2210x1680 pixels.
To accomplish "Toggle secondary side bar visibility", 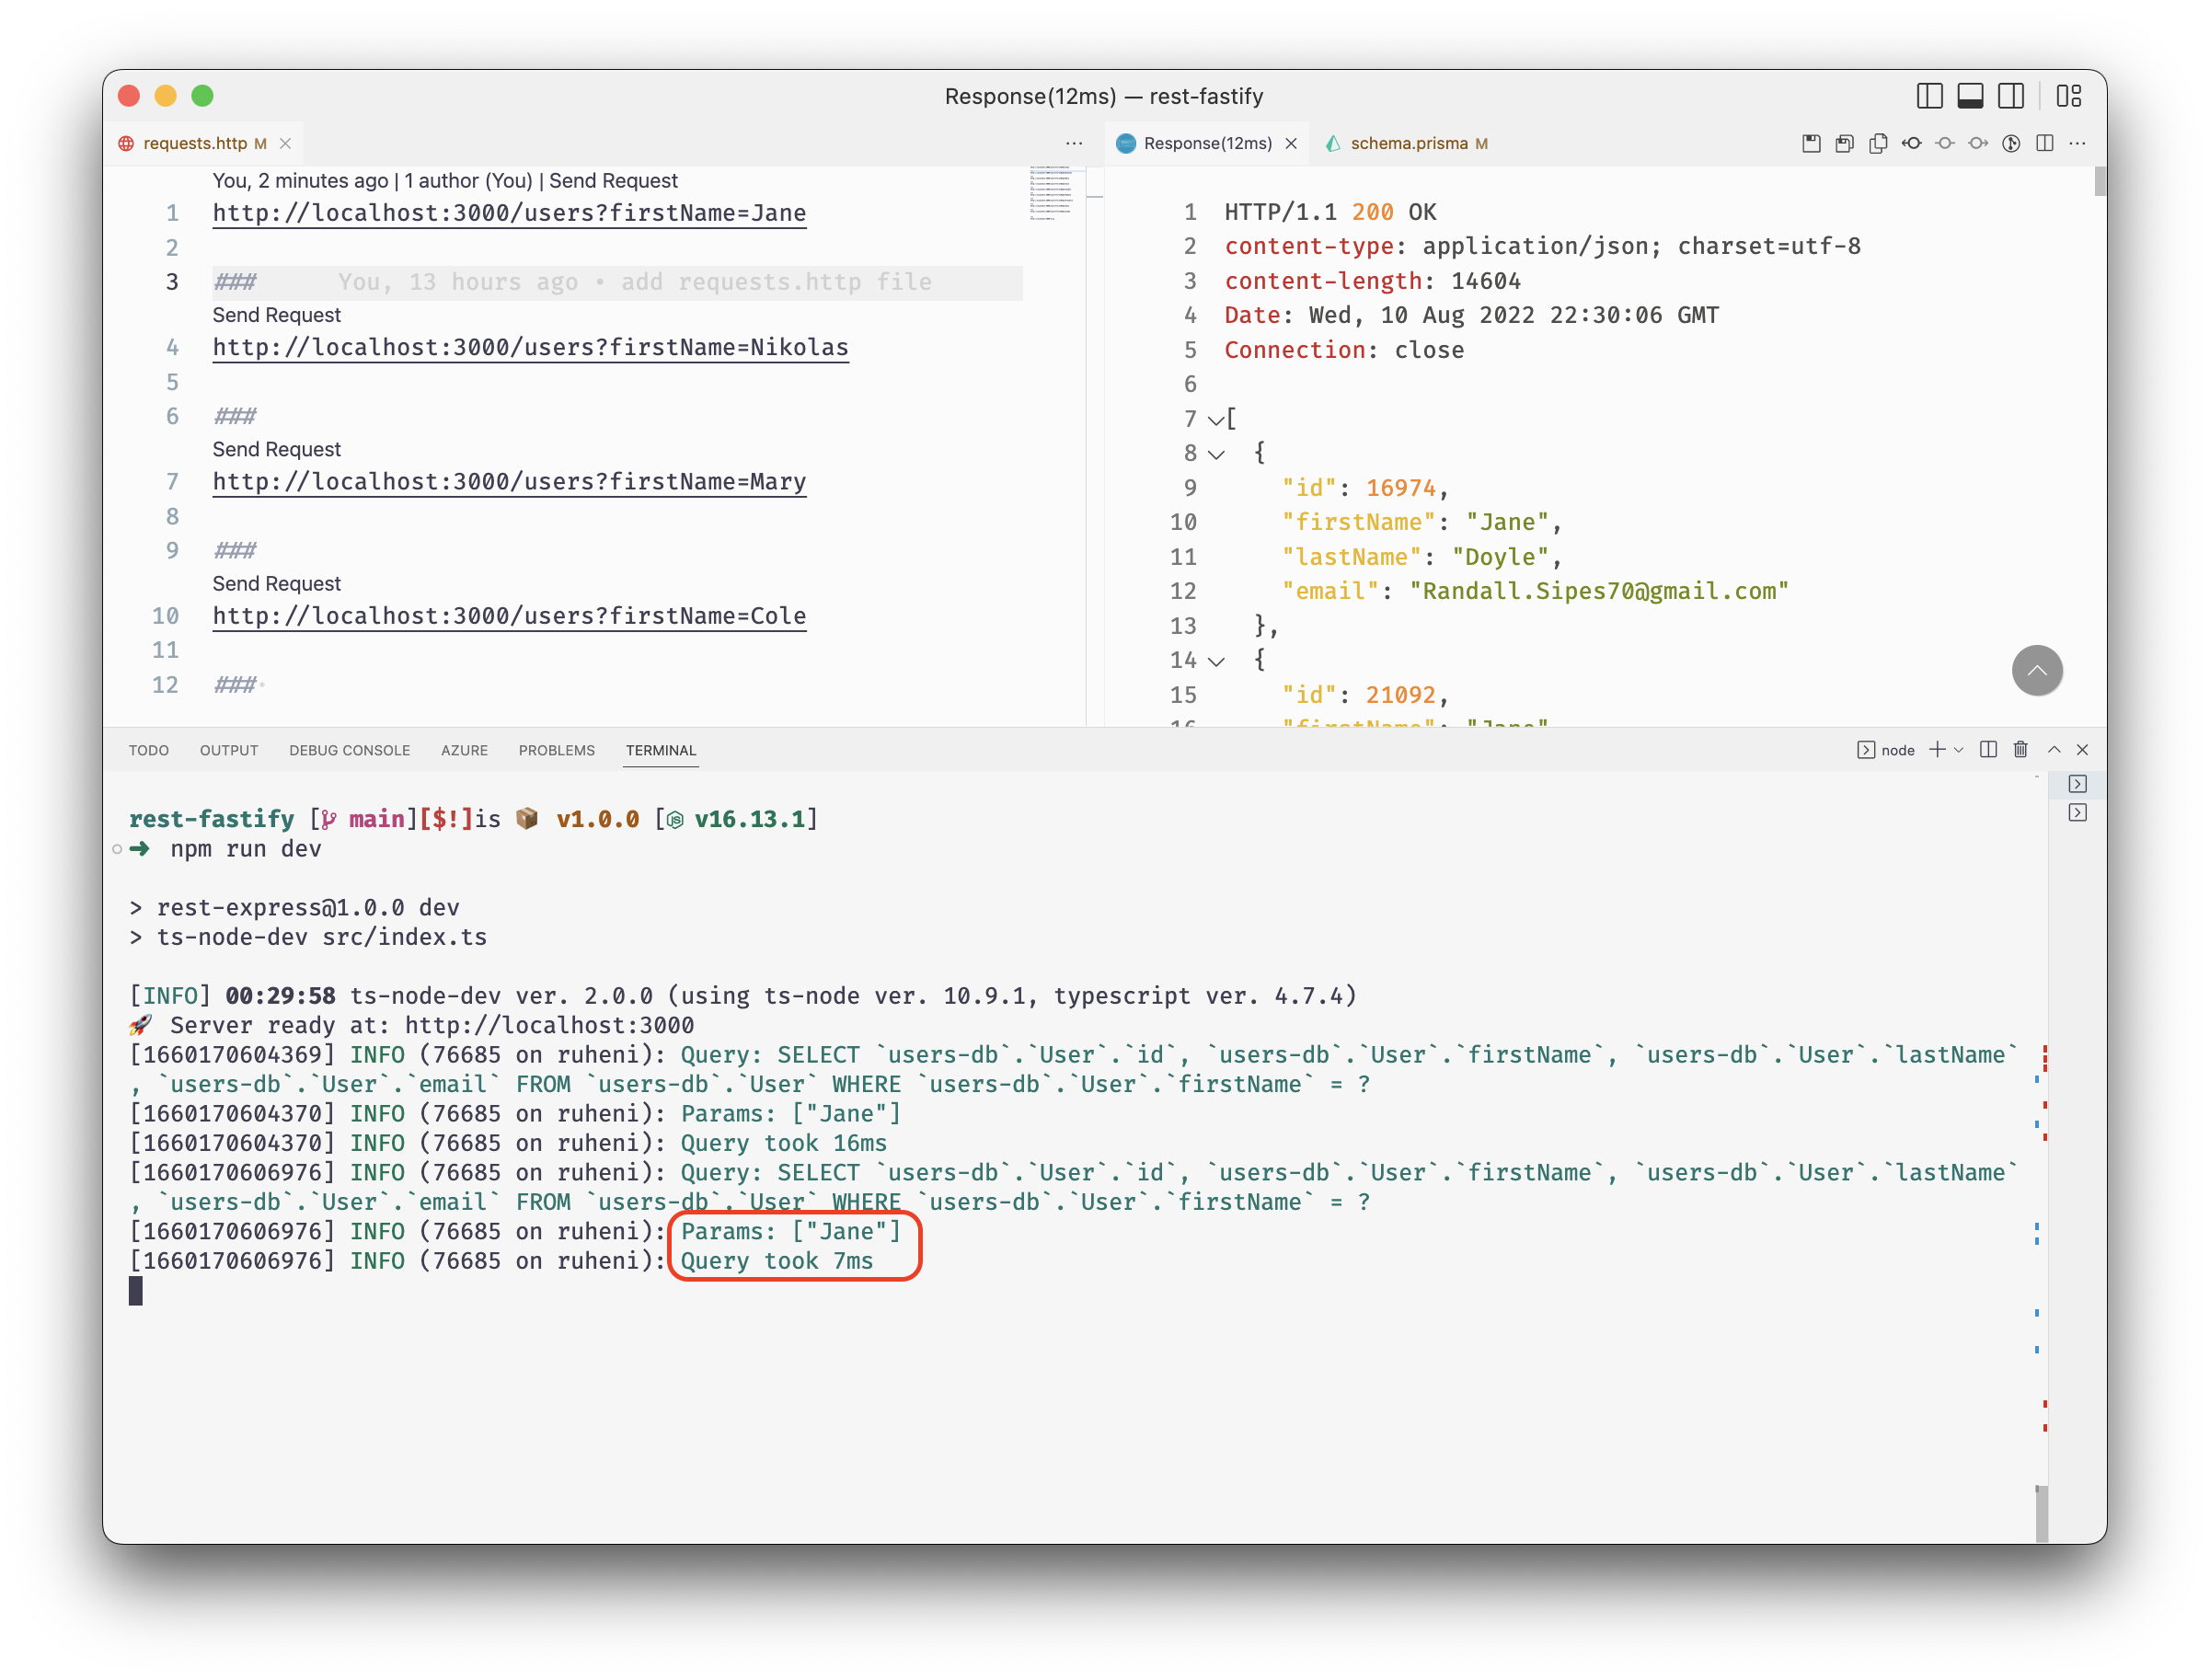I will 2011,96.
